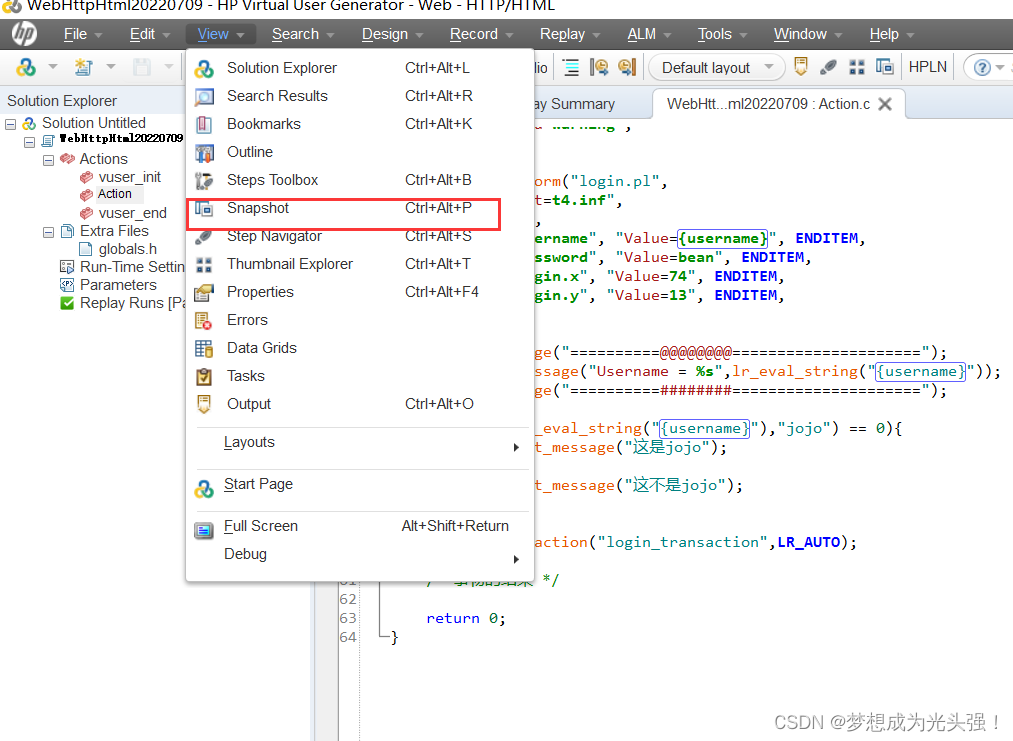
Task: Open Parameters node in tree
Action: 118,285
